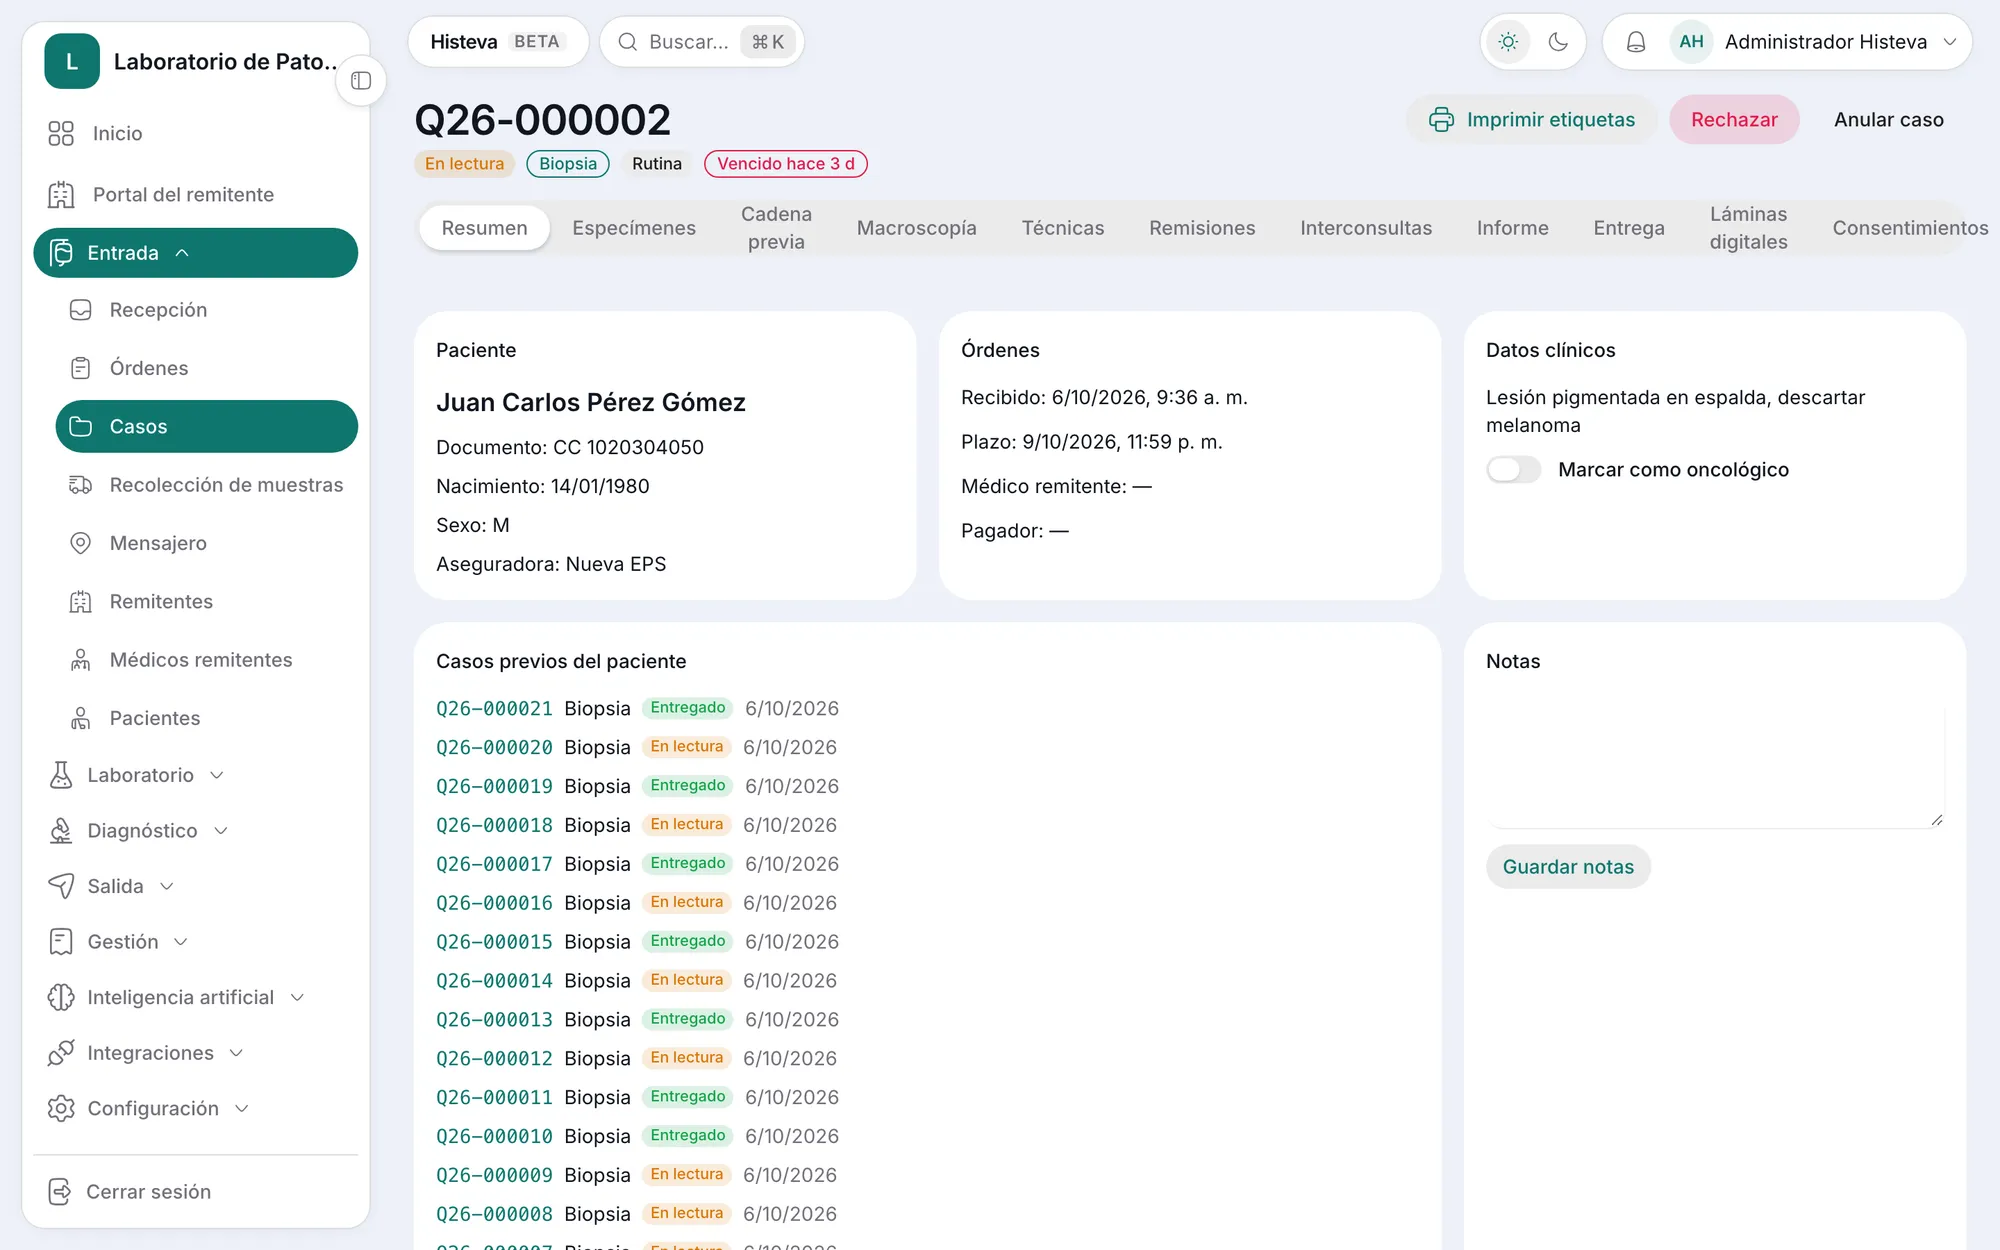Image resolution: width=2000 pixels, height=1250 pixels.
Task: Go to the Informe tab
Action: (1513, 228)
